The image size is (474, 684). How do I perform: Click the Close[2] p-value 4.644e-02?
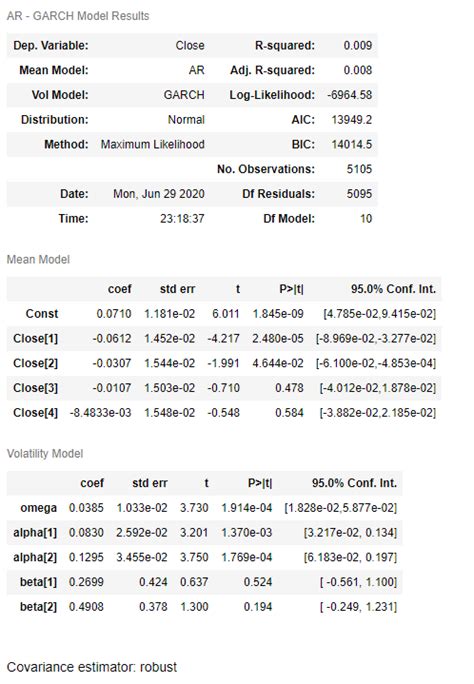click(278, 363)
